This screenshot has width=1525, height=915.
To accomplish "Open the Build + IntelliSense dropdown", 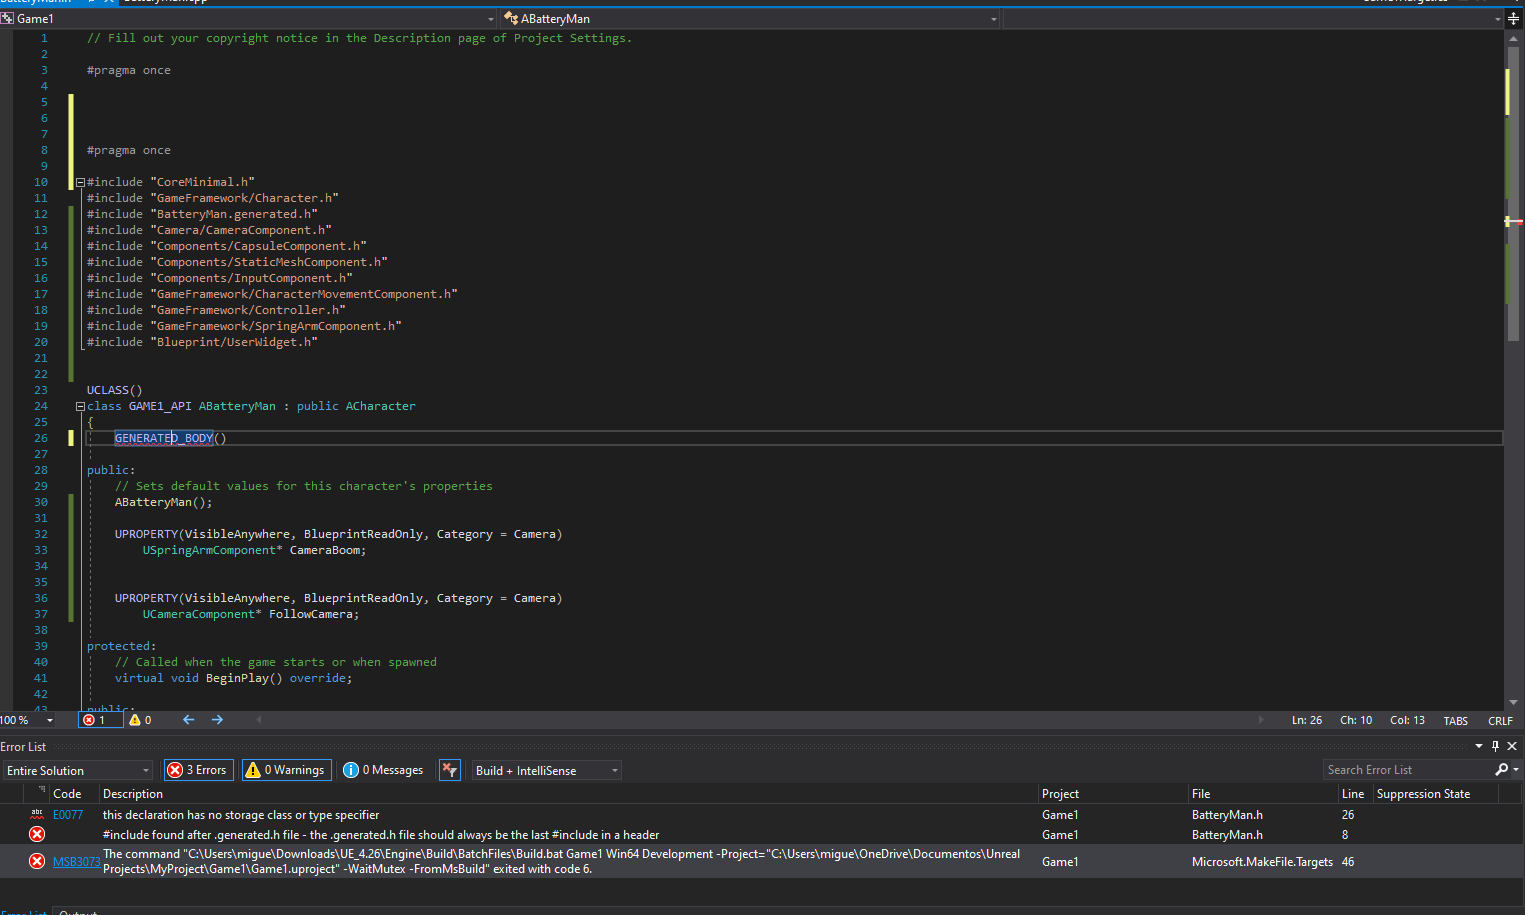I will (547, 771).
